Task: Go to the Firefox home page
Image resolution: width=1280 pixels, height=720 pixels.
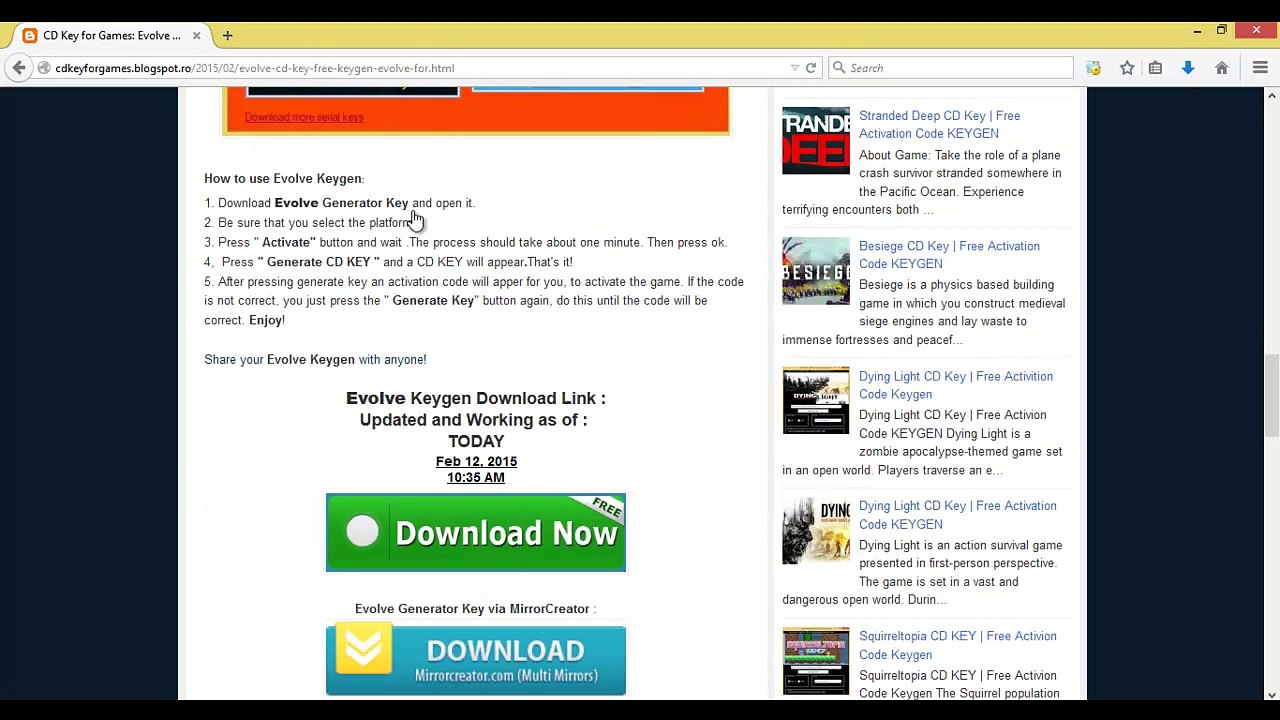Action: coord(1221,68)
